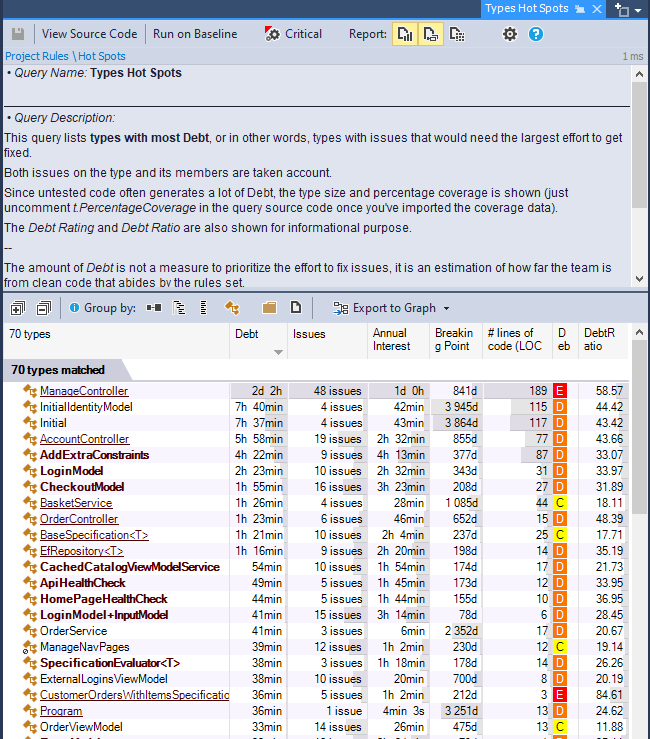Click the Save query disk icon
Viewport: 650px width, 739px height.
click(x=18, y=34)
